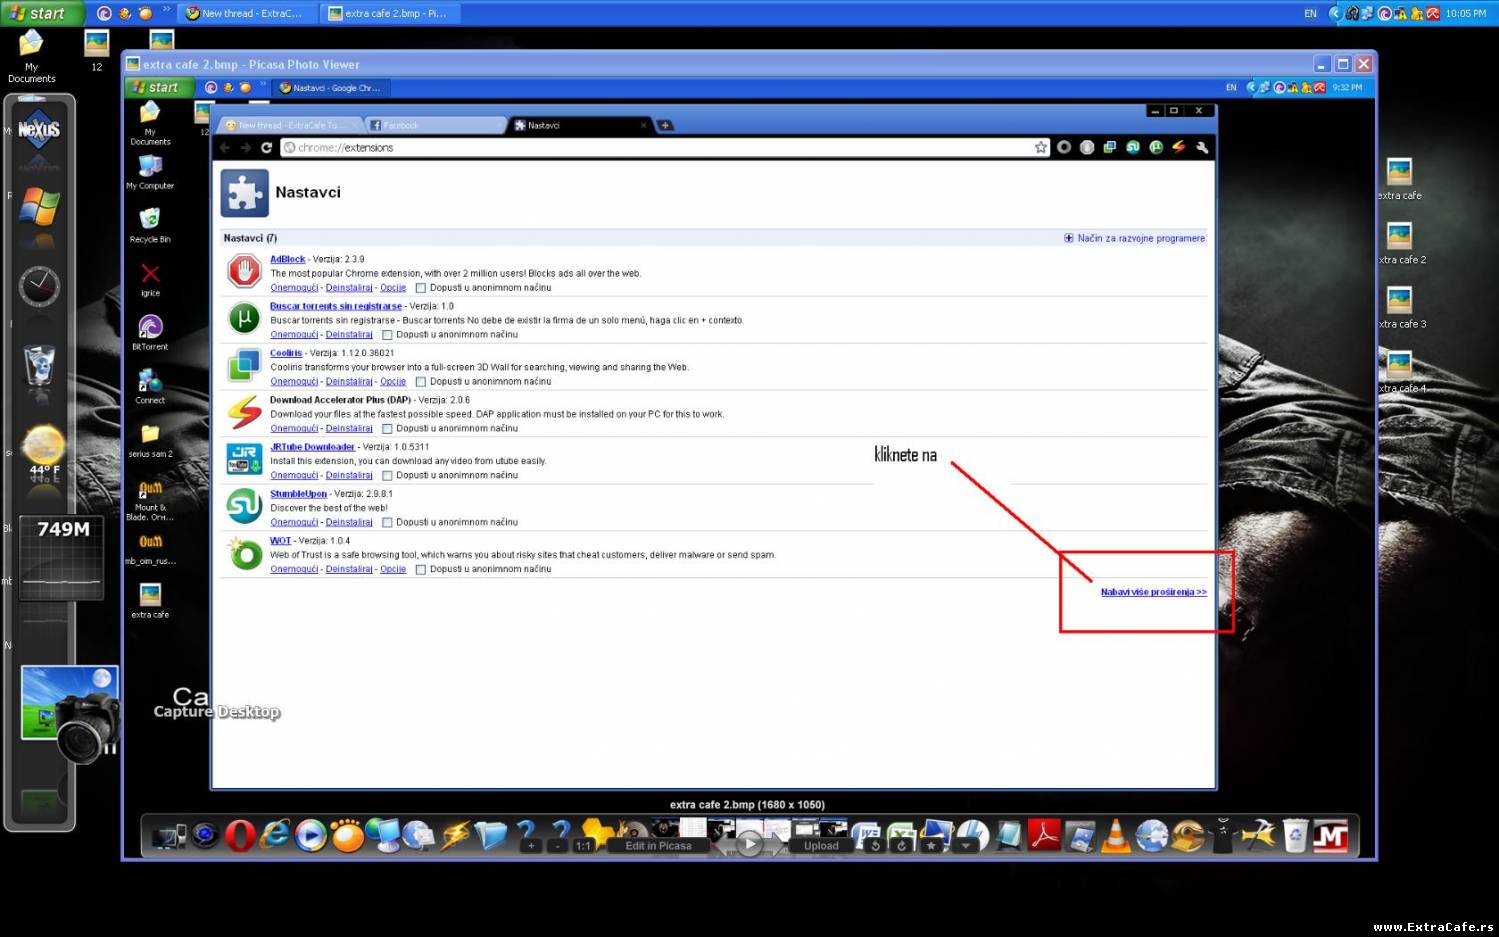Image resolution: width=1499 pixels, height=937 pixels.
Task: Click the 10:05 PM system clock
Action: 1465,13
